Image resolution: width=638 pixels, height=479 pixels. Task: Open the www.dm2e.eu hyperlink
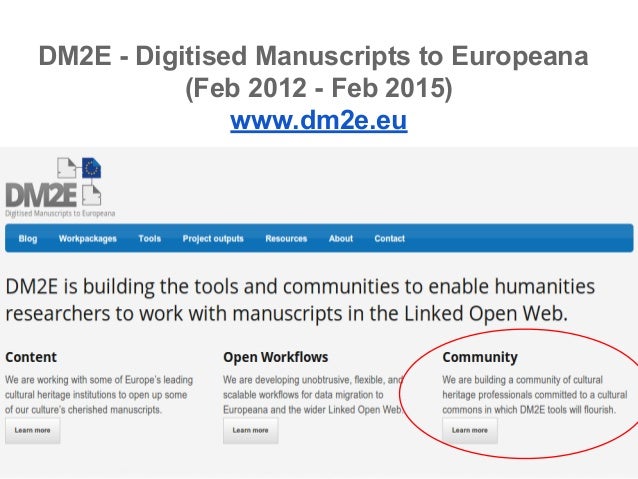point(319,120)
